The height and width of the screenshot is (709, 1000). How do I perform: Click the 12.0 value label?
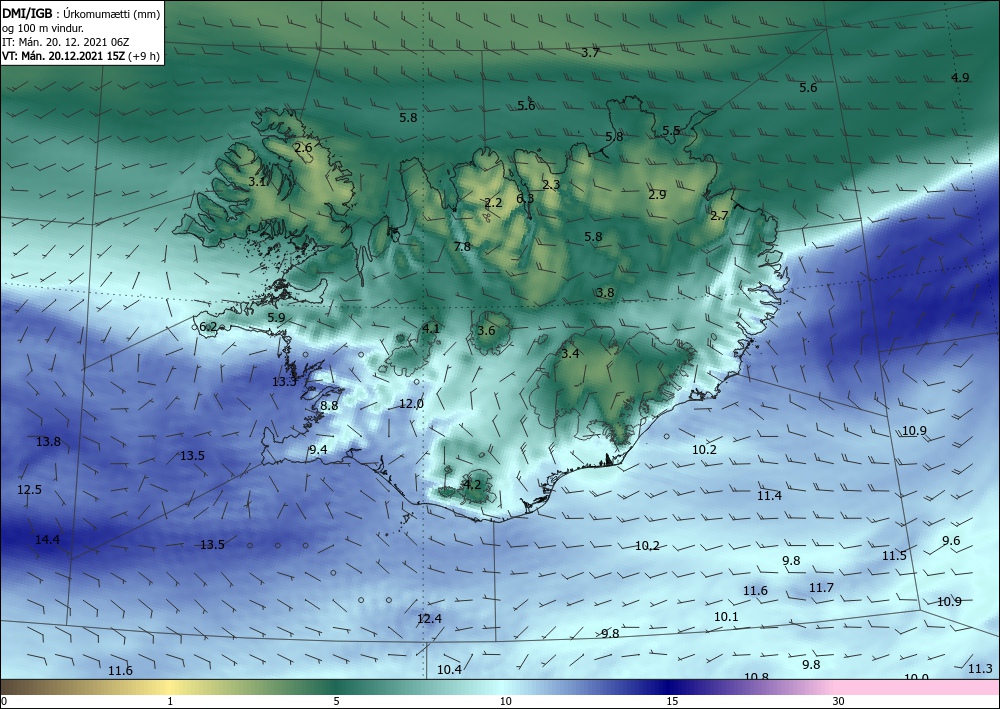[x=411, y=404]
